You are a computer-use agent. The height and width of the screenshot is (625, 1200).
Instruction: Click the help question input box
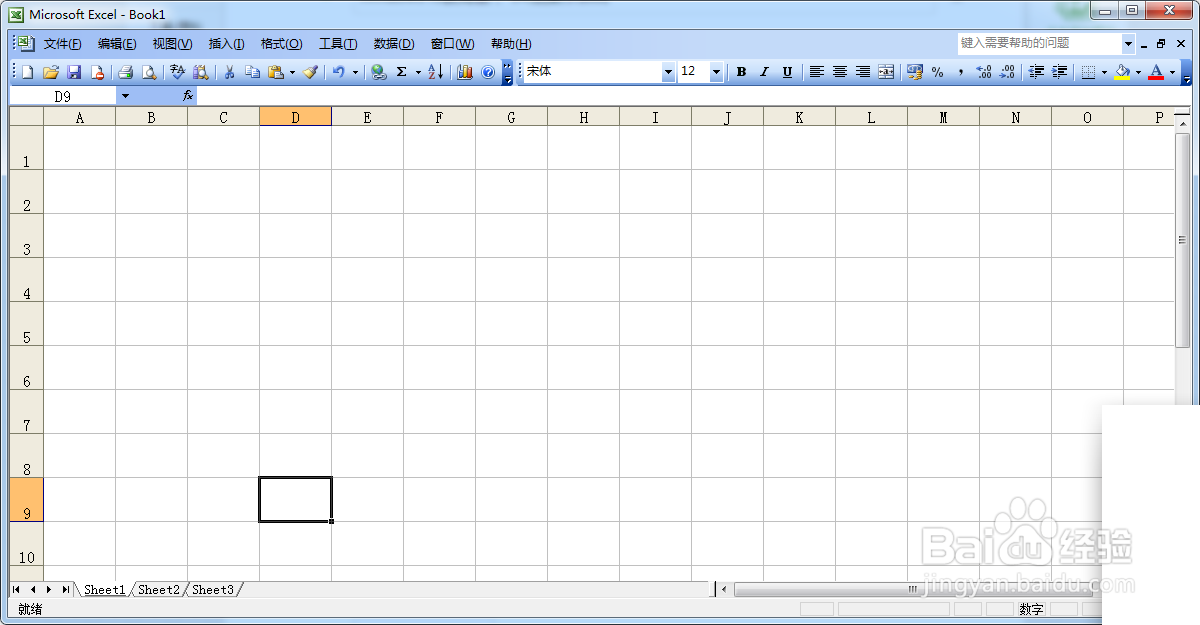[1039, 43]
